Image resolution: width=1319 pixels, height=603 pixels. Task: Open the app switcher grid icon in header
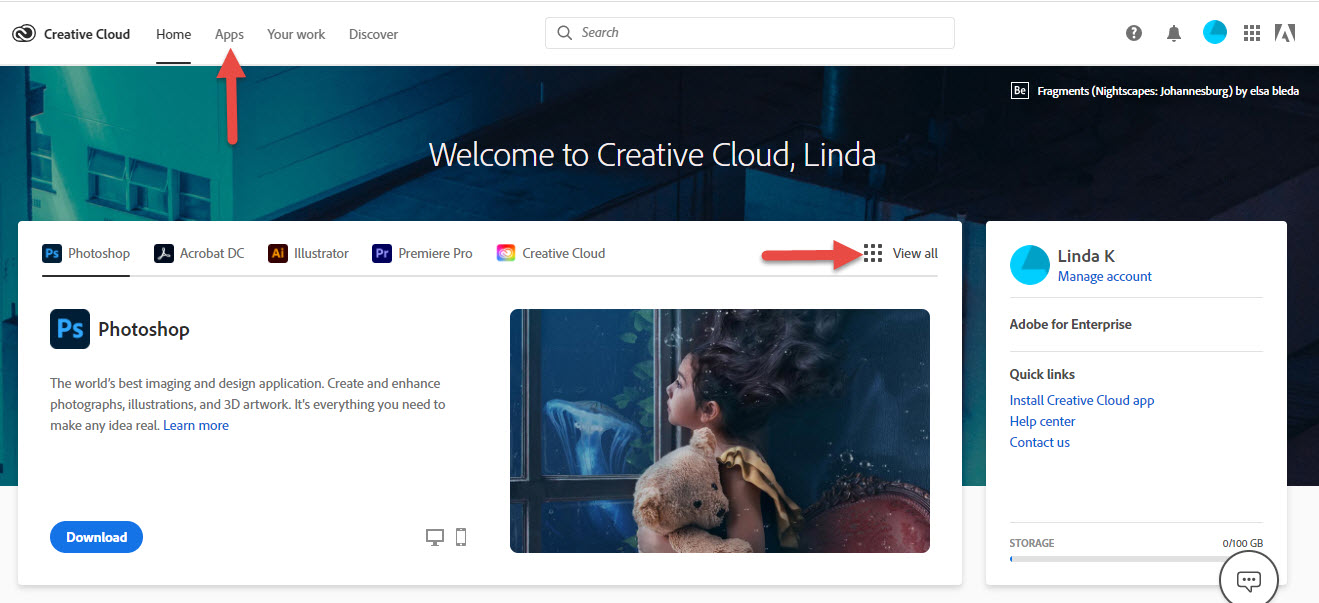coord(1252,33)
